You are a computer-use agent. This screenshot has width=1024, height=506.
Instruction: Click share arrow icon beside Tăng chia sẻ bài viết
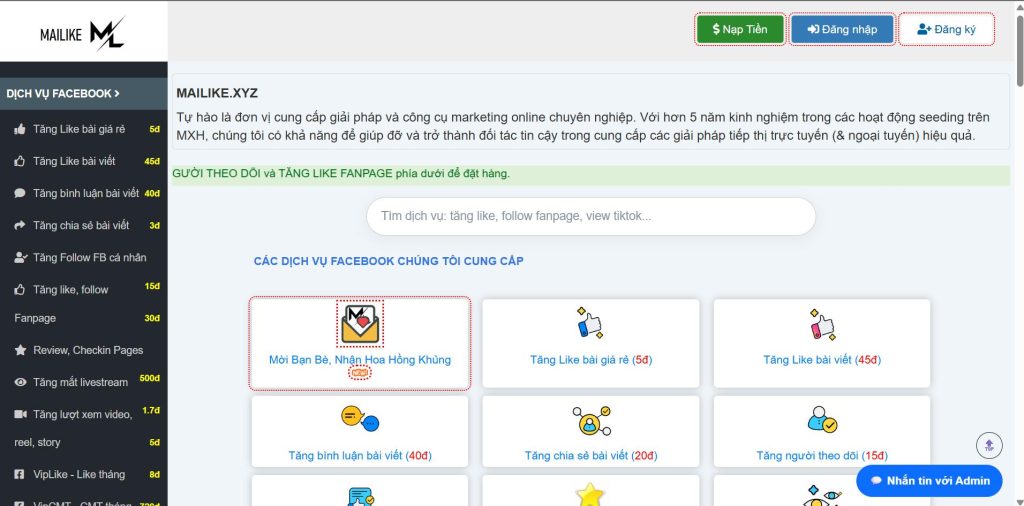coord(20,225)
